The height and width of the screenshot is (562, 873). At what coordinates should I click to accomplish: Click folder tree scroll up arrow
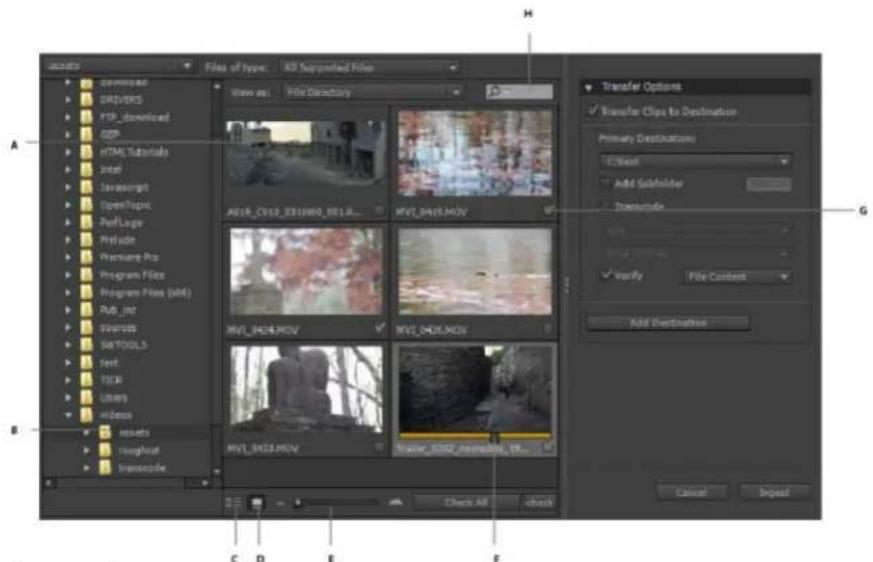tap(217, 86)
